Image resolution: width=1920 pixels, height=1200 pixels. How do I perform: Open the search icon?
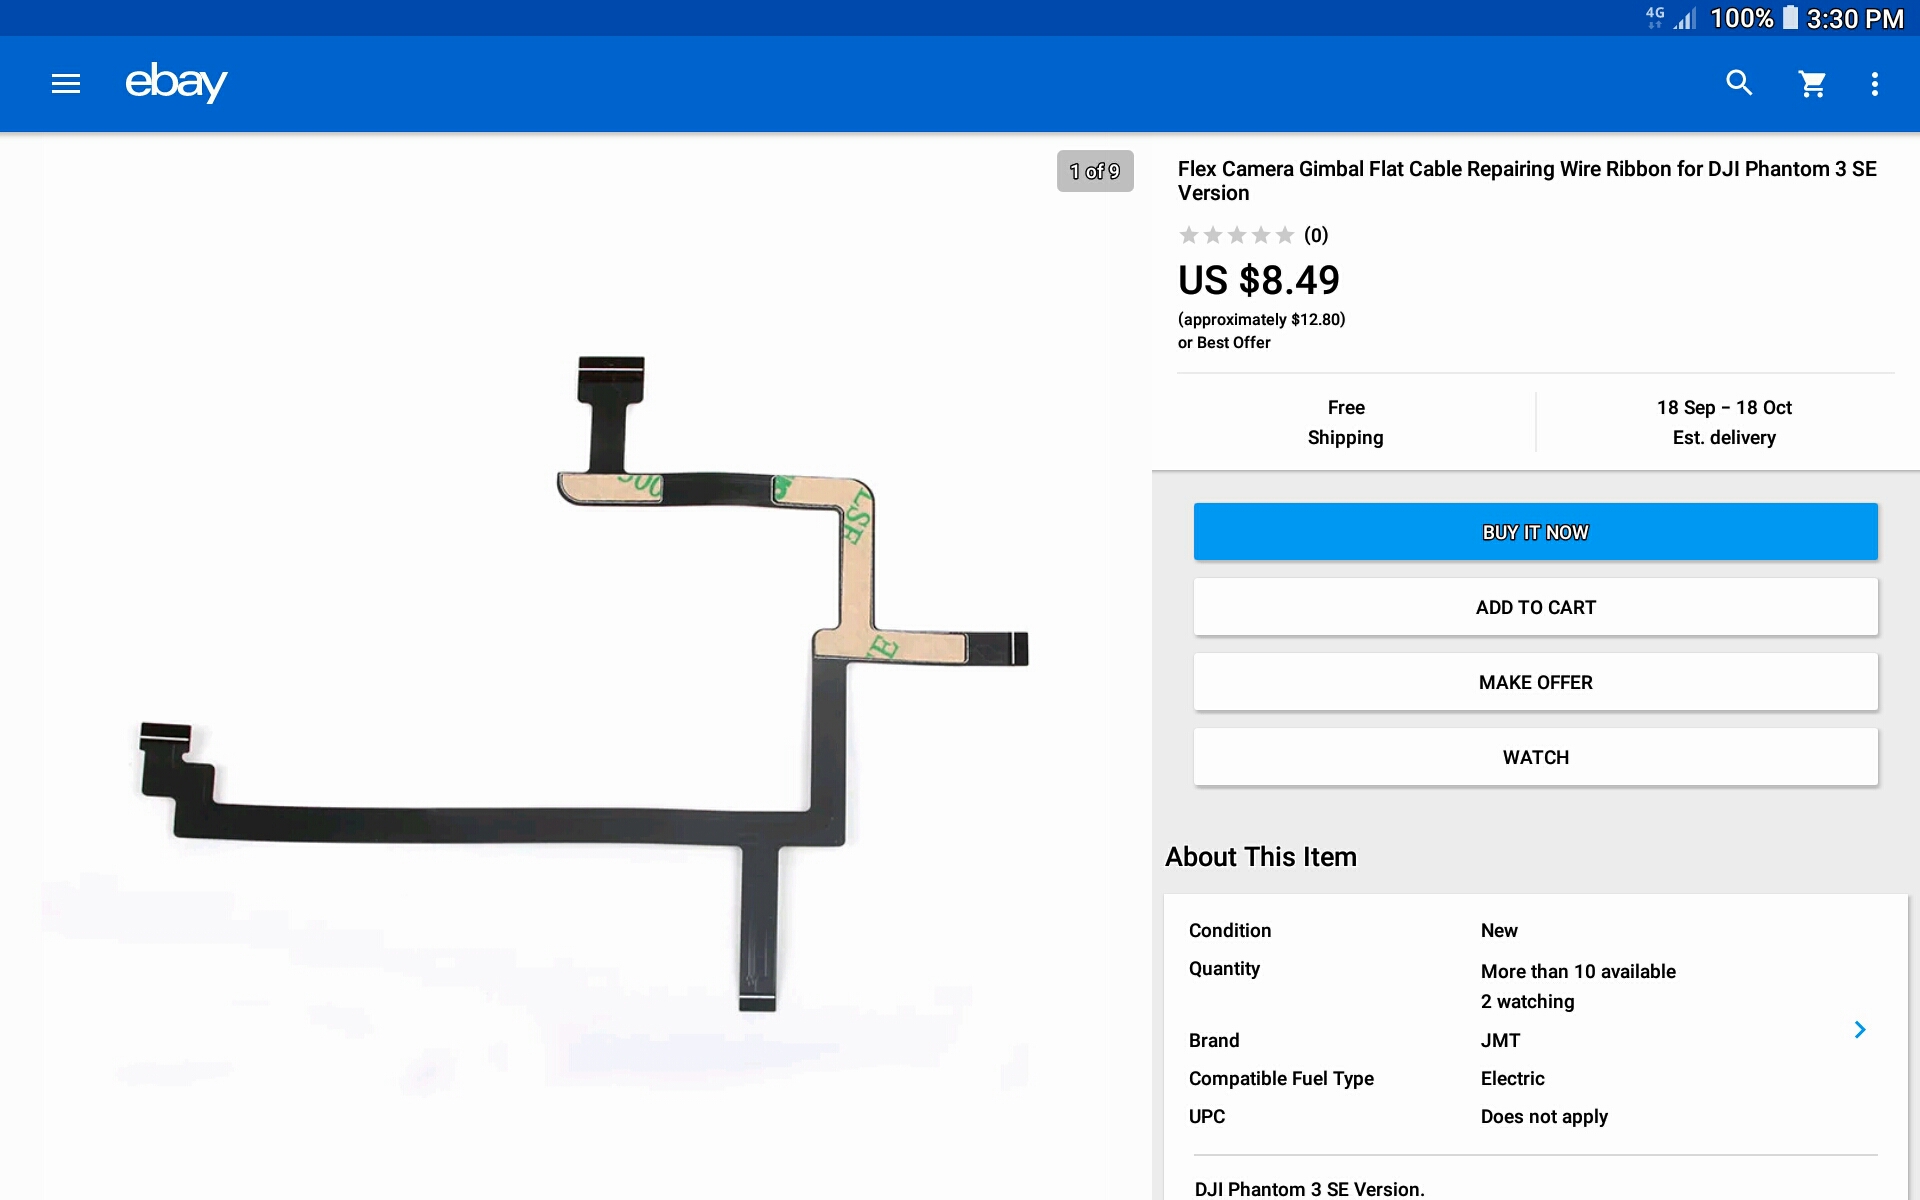tap(1739, 83)
